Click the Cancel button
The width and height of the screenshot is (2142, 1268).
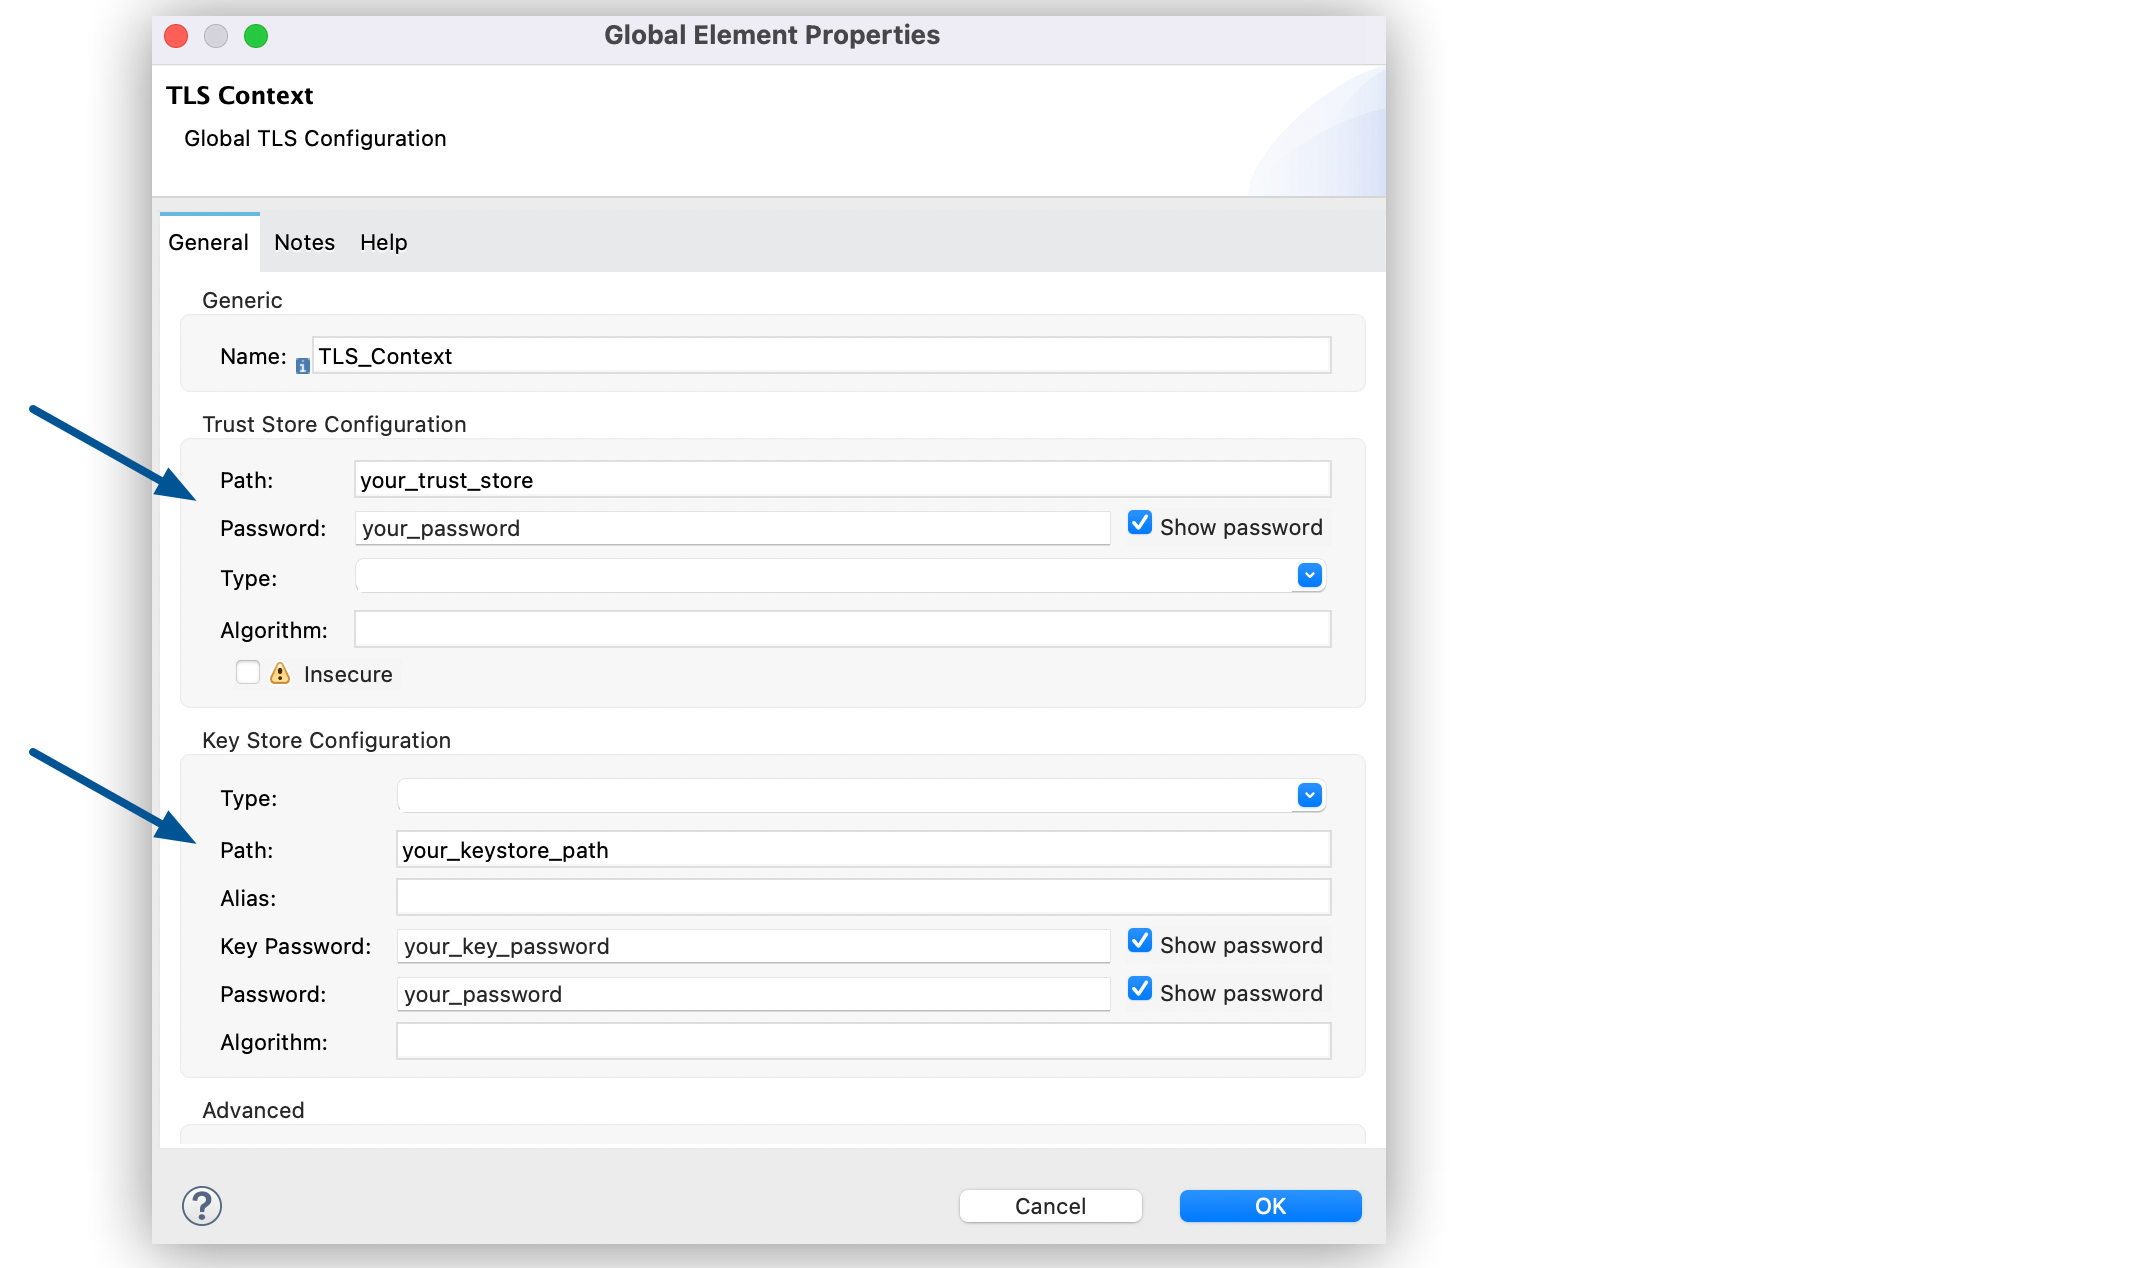tap(1050, 1206)
